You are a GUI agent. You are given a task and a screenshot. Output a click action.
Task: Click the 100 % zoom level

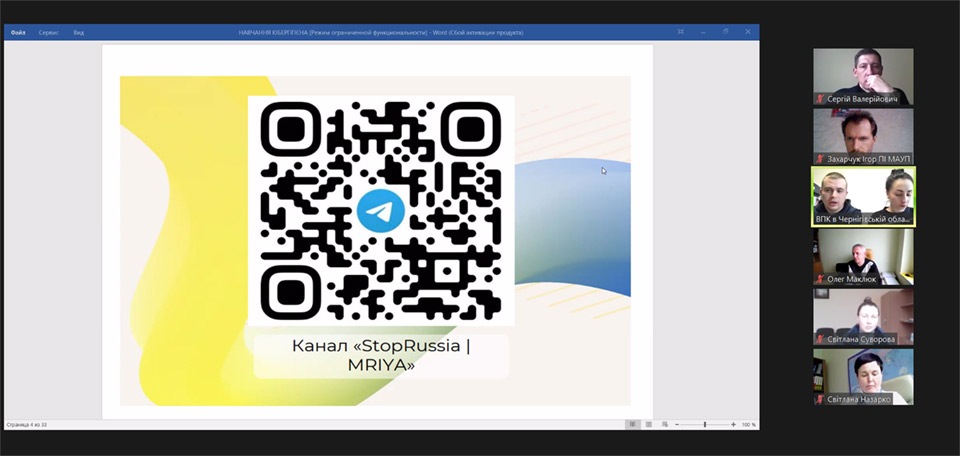tap(749, 424)
